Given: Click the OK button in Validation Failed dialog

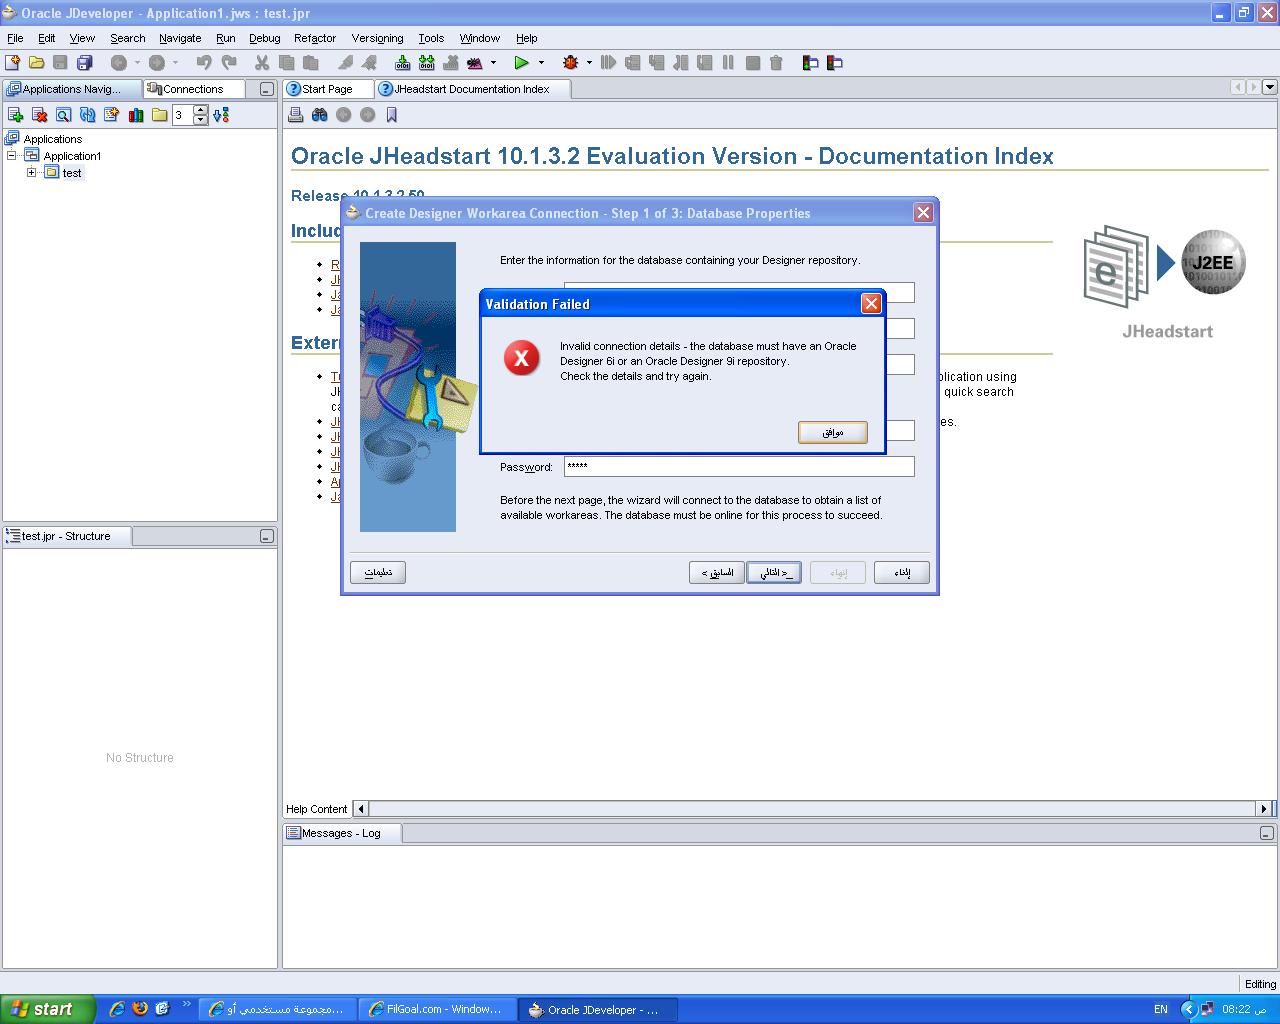Looking at the screenshot, I should tap(832, 432).
